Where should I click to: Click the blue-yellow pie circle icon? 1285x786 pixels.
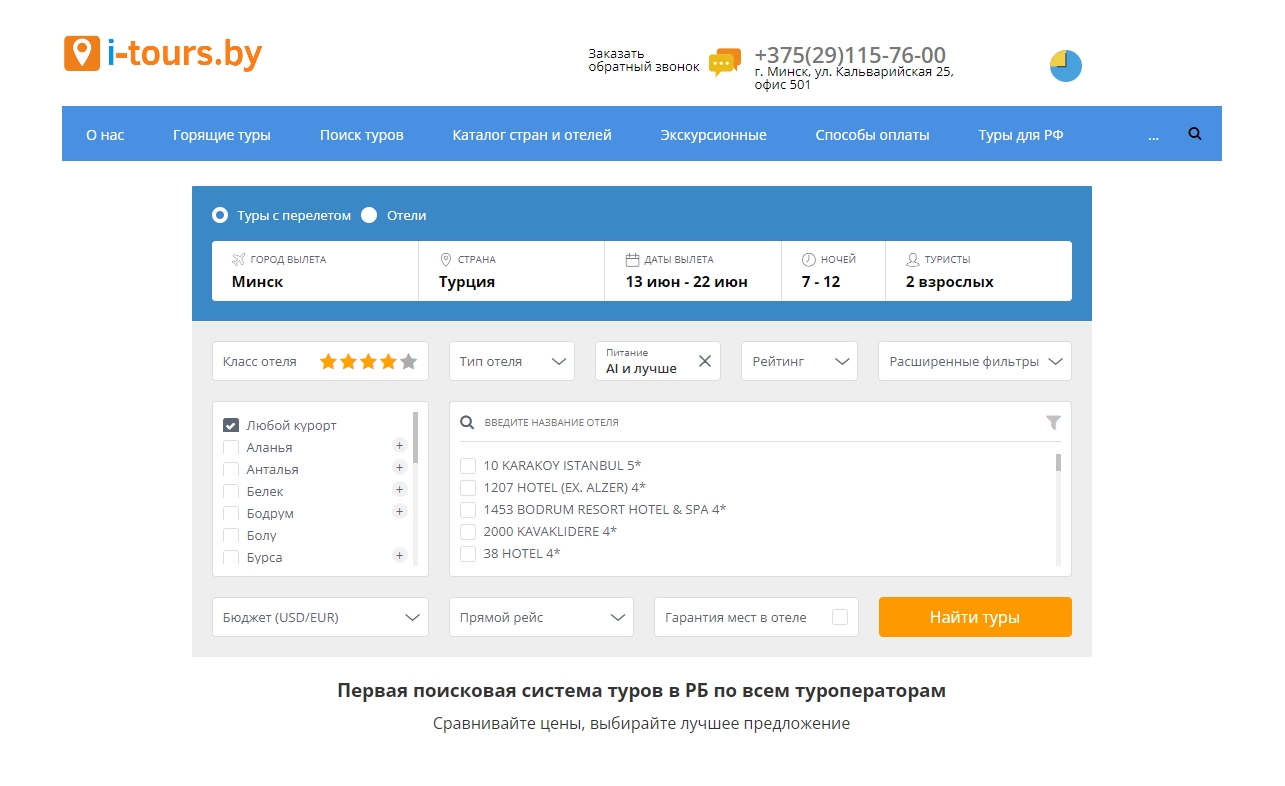[x=1066, y=66]
